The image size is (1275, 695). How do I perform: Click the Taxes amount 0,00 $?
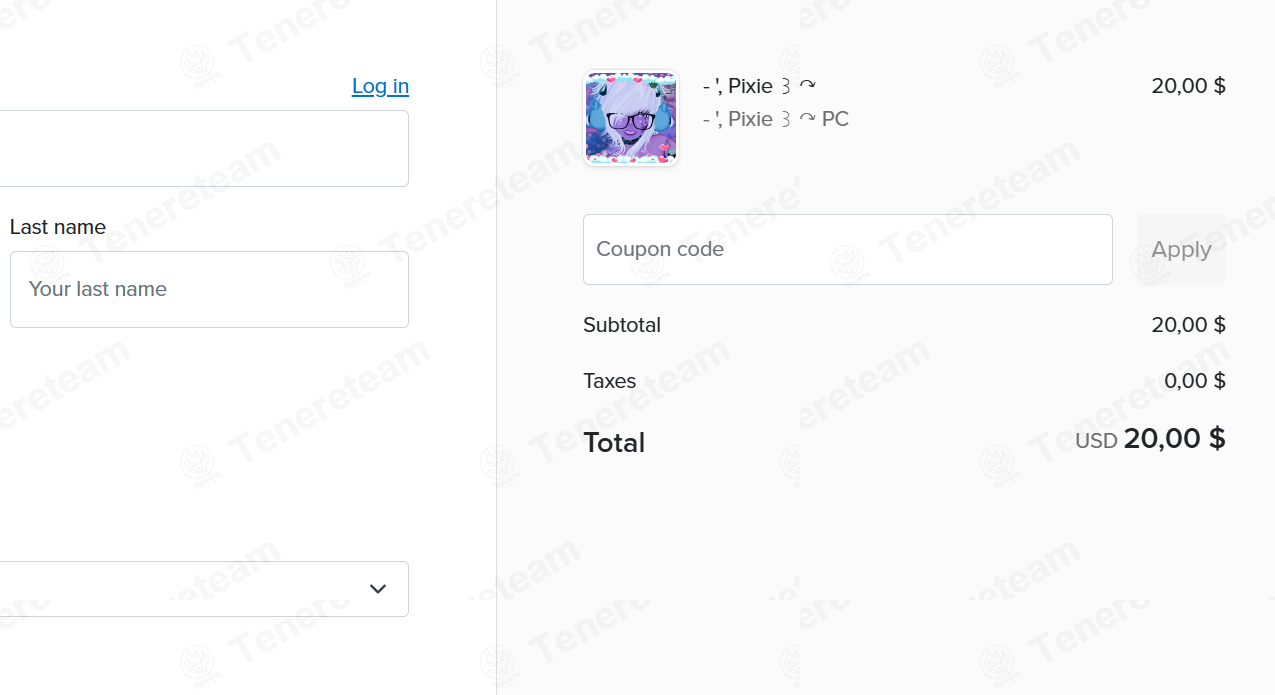[1195, 381]
